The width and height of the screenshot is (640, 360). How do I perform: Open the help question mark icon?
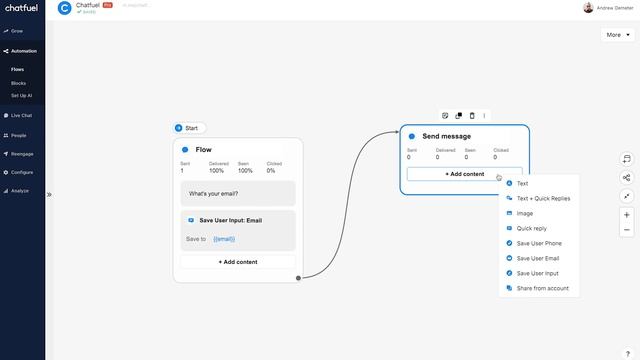click(628, 354)
